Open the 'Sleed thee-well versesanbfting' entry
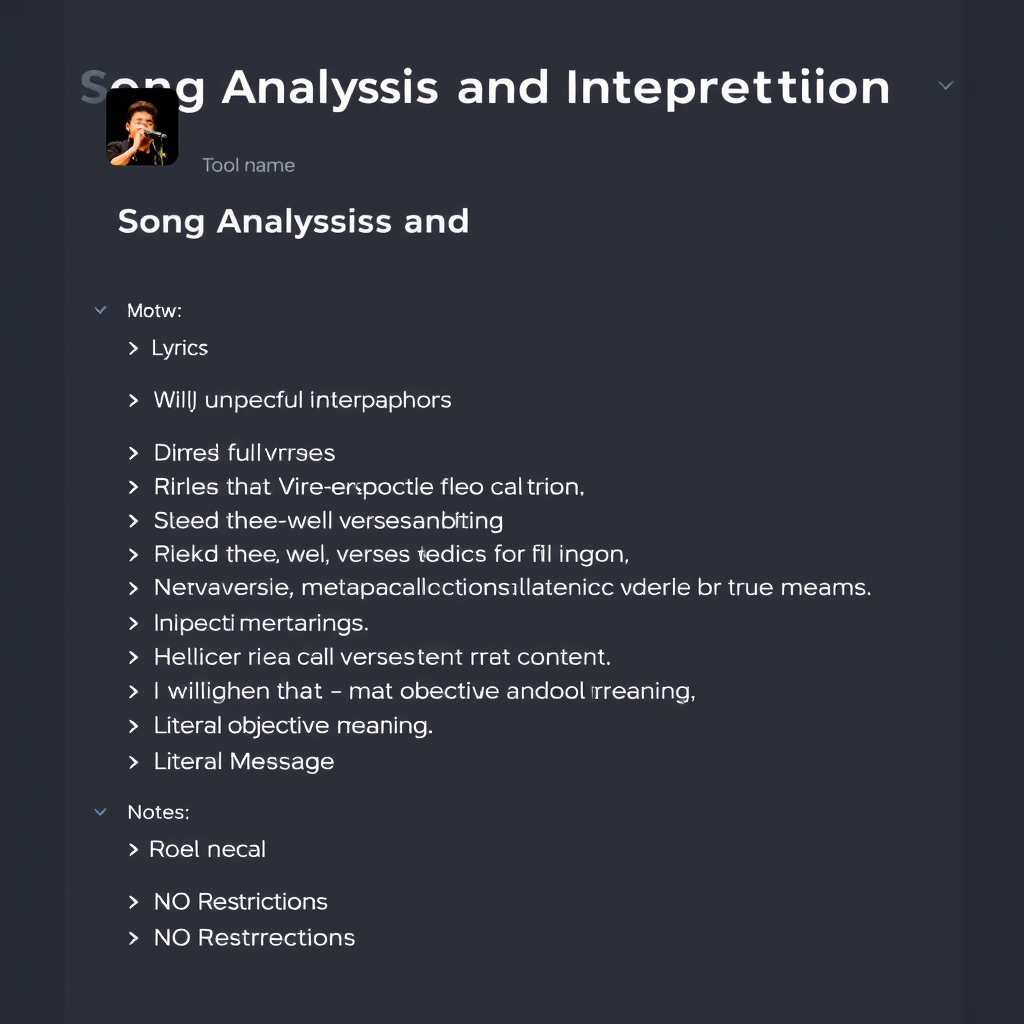 [x=328, y=520]
